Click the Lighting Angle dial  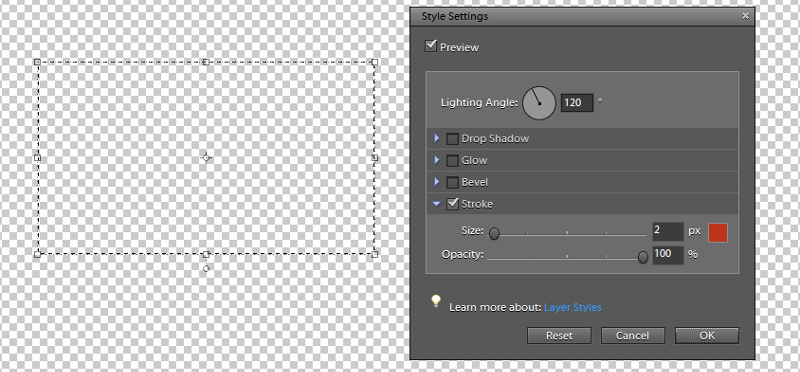(x=539, y=103)
